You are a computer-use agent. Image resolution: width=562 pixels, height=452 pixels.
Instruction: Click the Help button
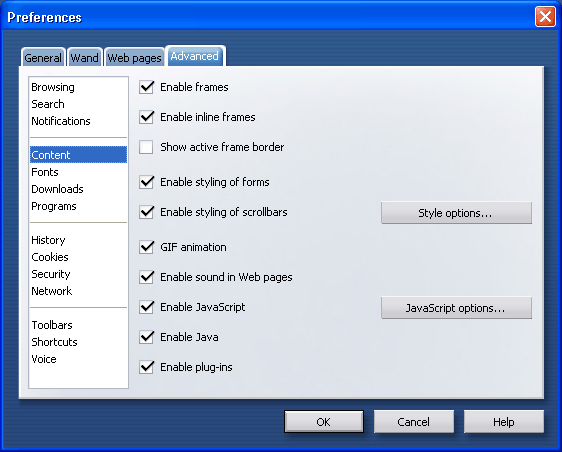click(x=504, y=422)
